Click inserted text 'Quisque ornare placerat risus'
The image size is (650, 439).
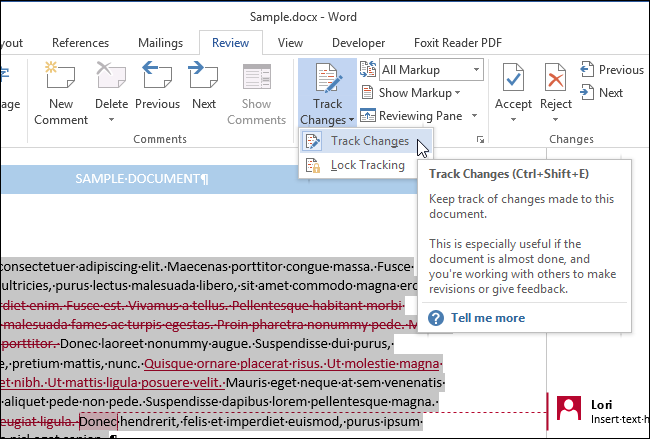[x=233, y=364]
